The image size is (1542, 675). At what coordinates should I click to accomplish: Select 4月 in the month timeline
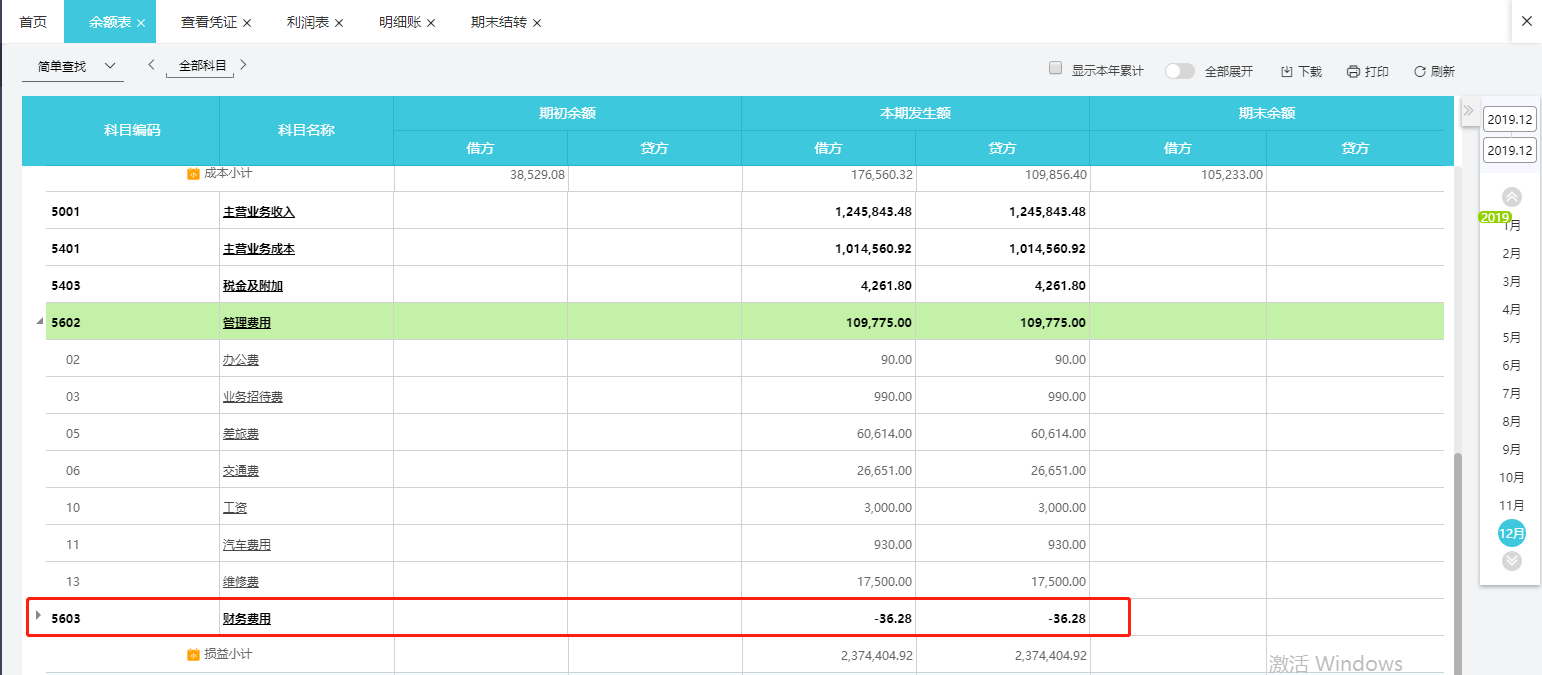coord(1512,310)
